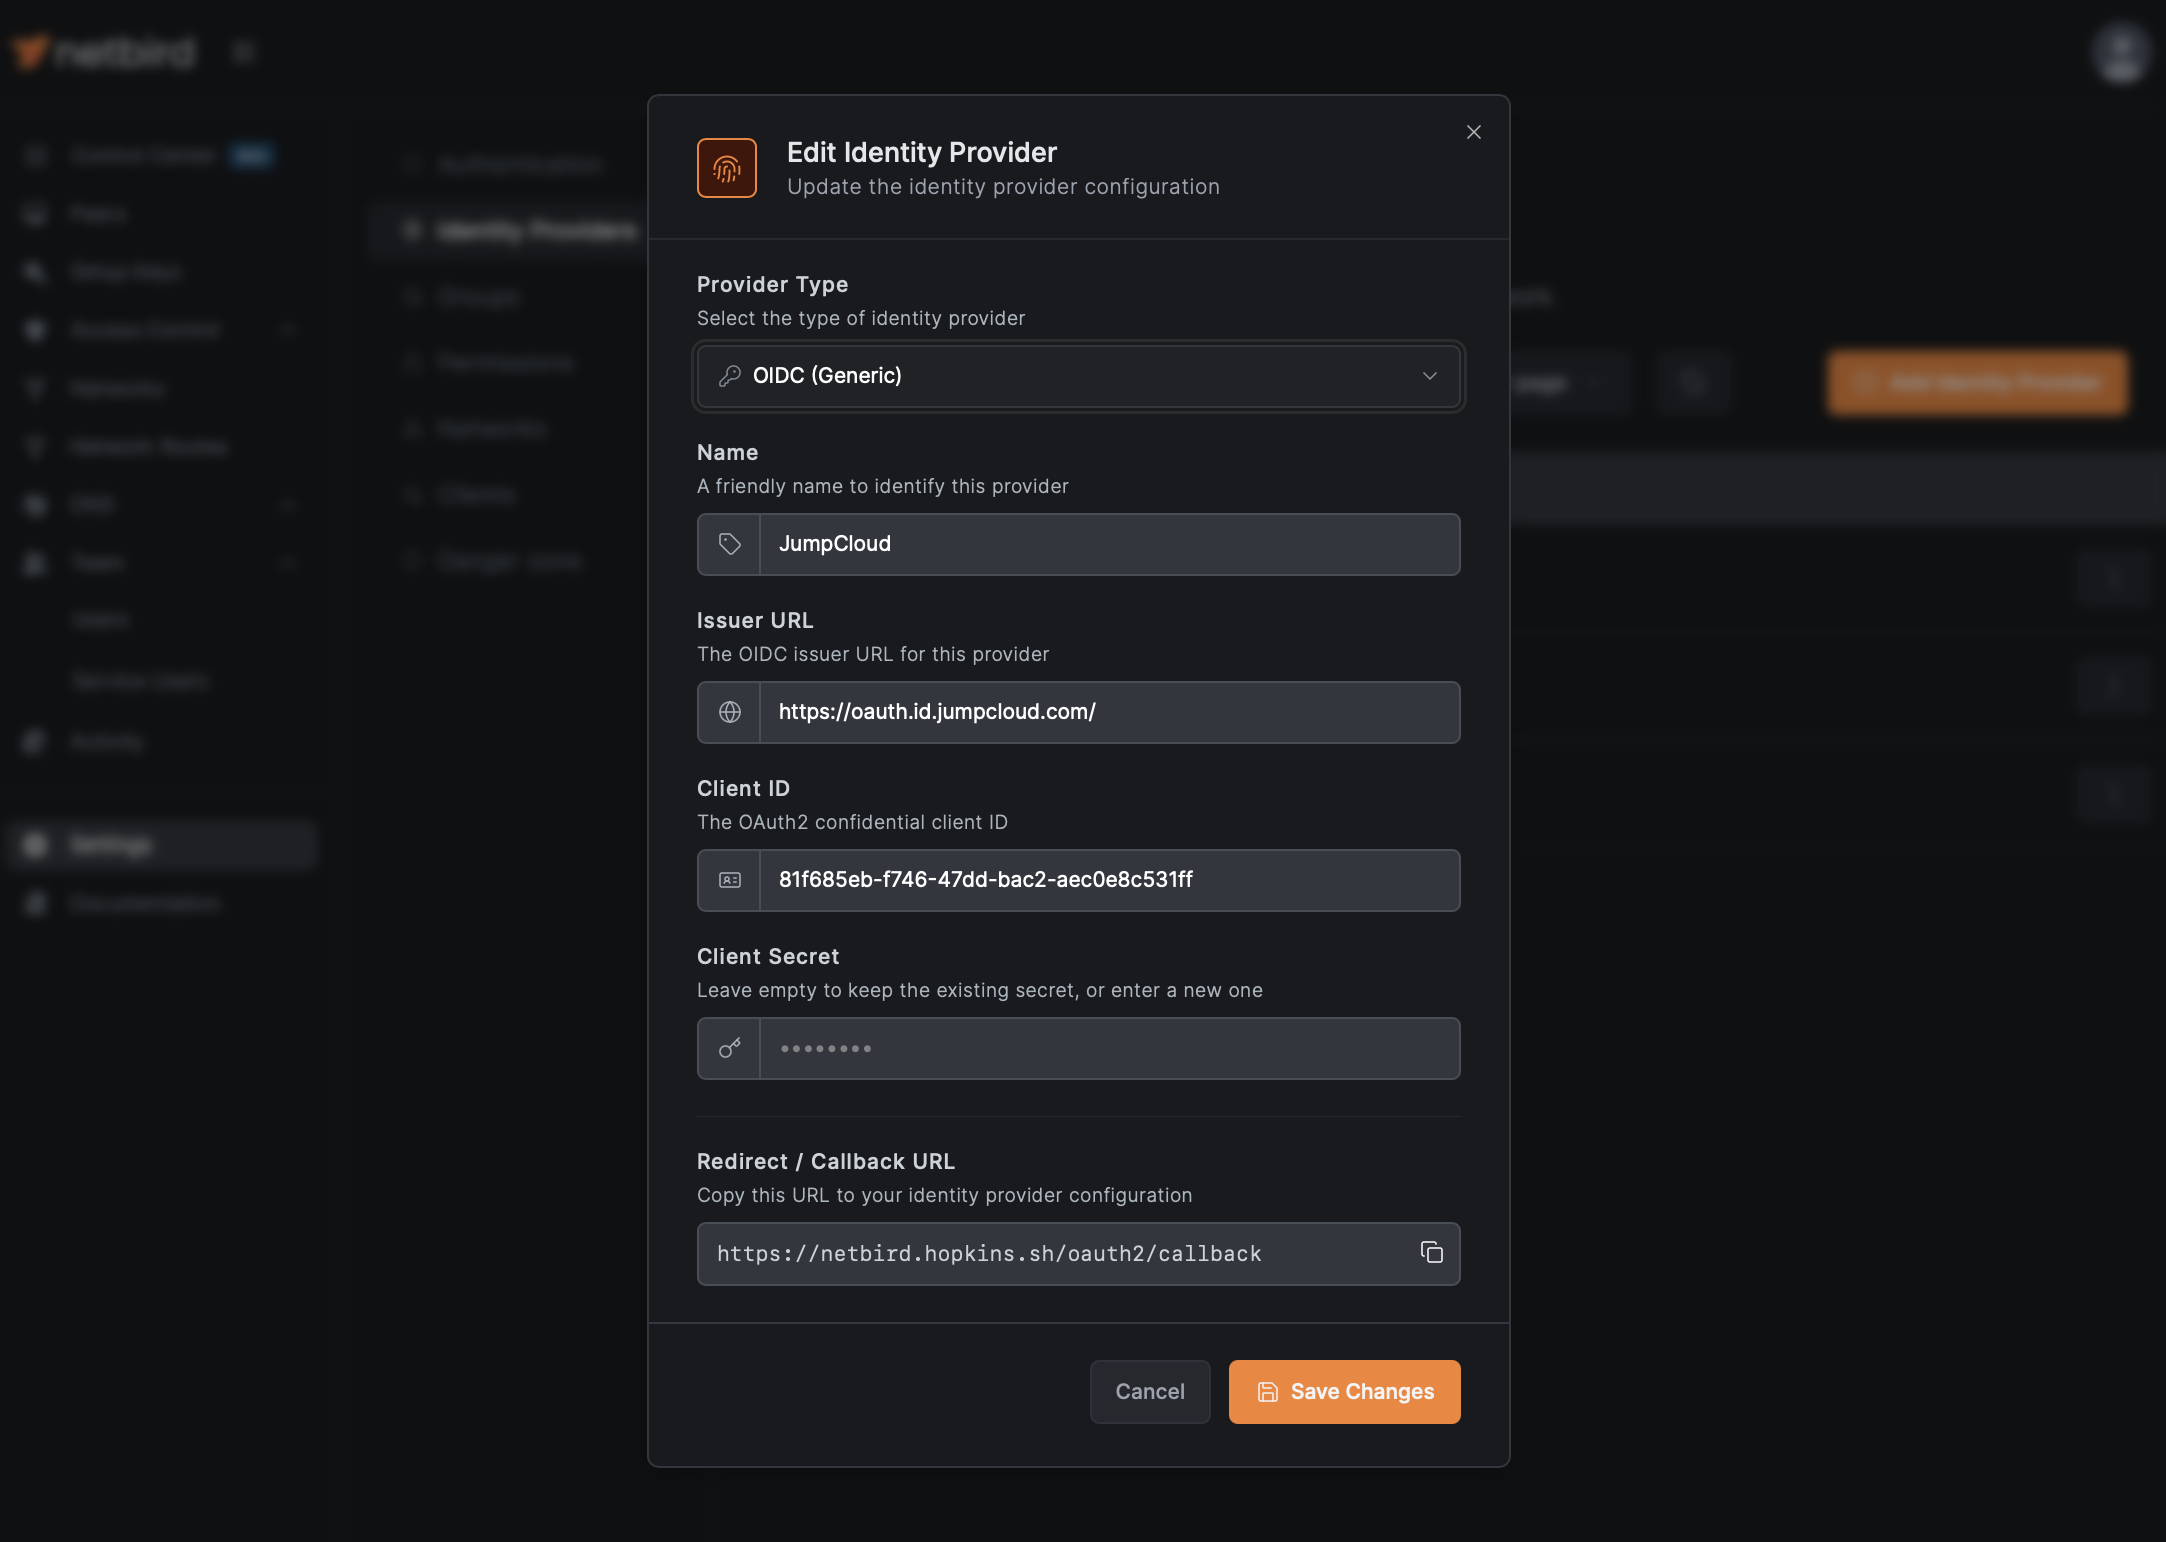Cancel the identity provider edit
The image size is (2166, 1542).
click(1150, 1392)
